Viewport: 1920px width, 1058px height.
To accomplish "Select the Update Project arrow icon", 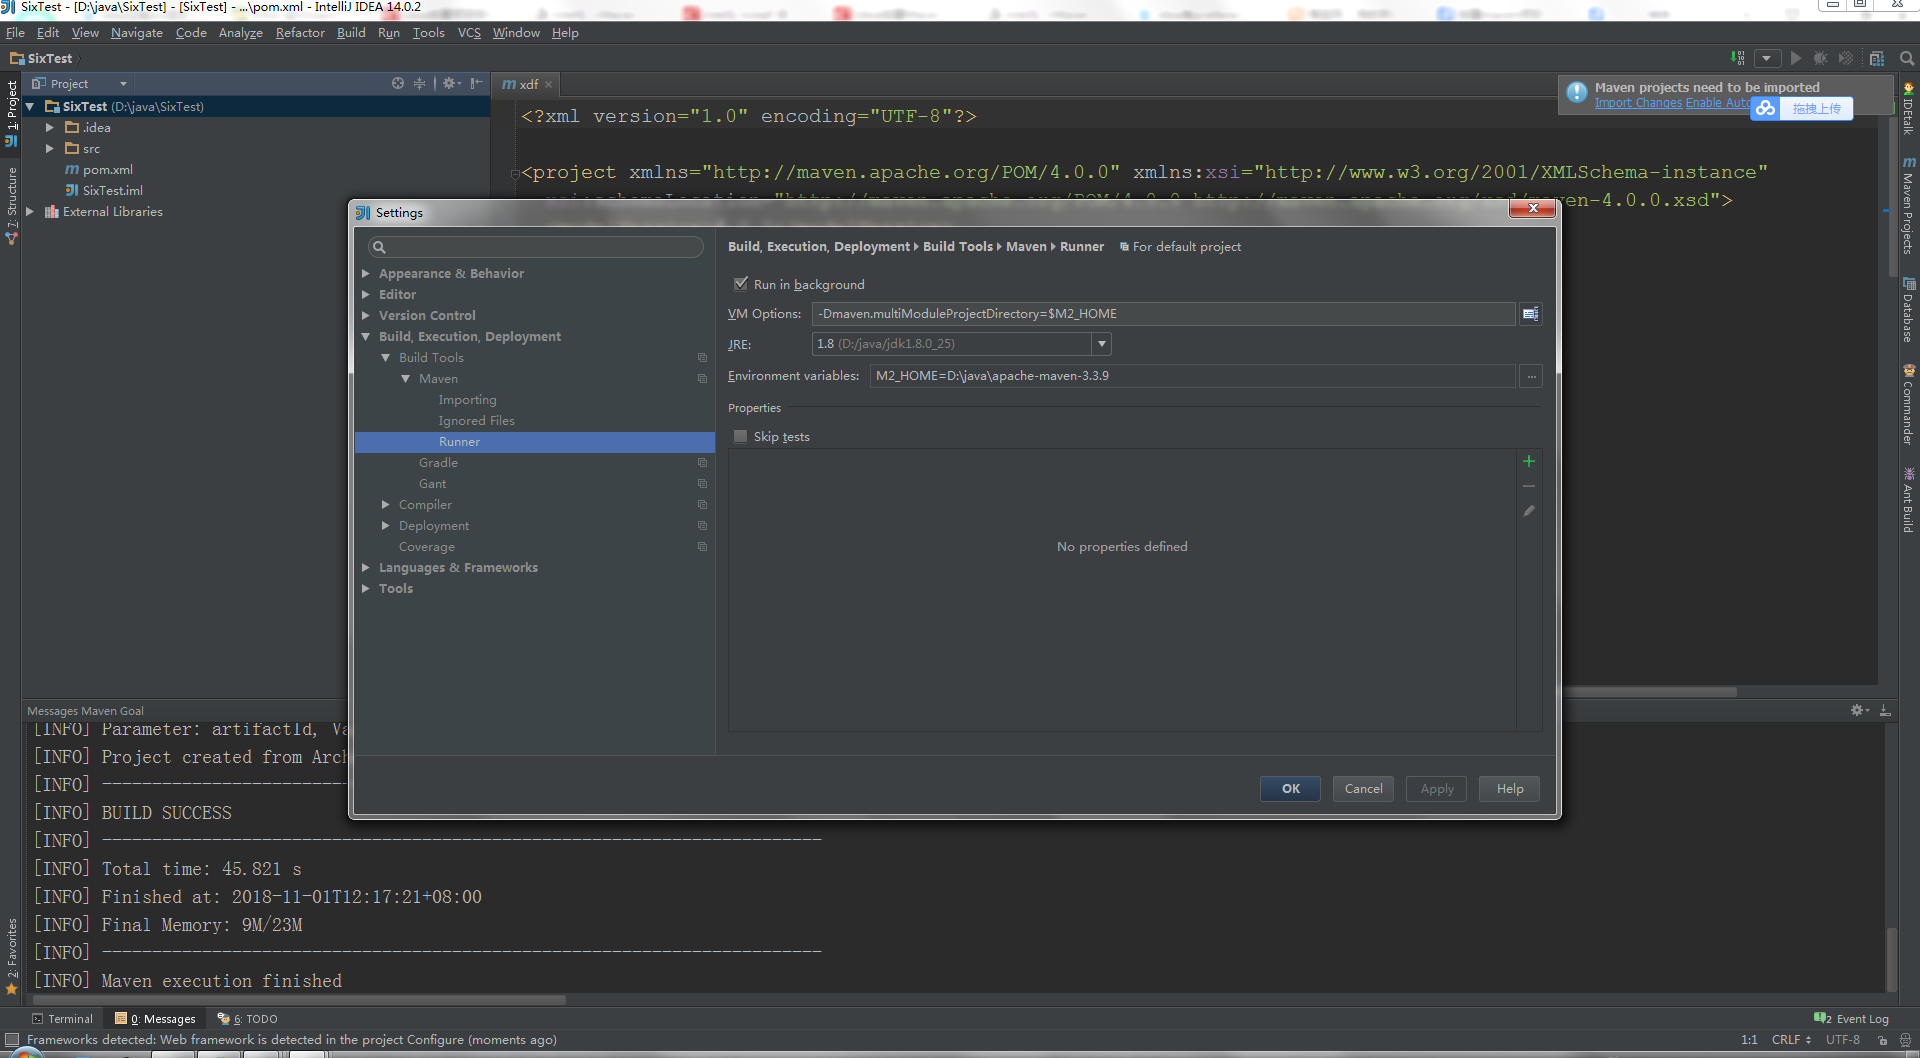I will click(x=1737, y=58).
